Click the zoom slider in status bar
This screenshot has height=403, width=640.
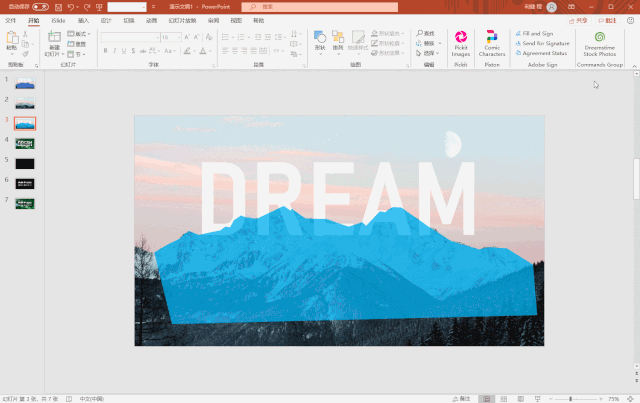click(x=571, y=399)
